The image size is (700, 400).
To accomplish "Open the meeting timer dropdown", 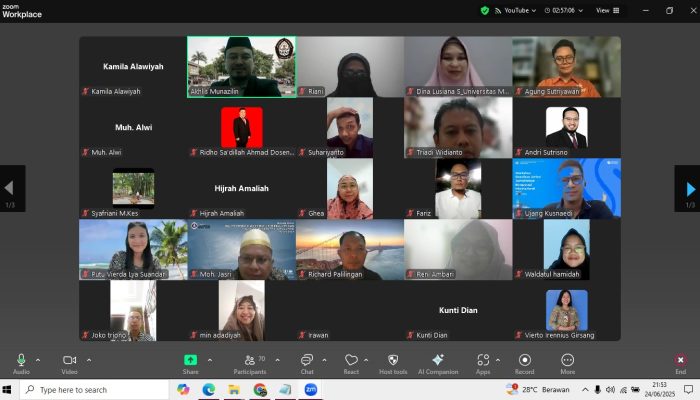I will point(564,10).
